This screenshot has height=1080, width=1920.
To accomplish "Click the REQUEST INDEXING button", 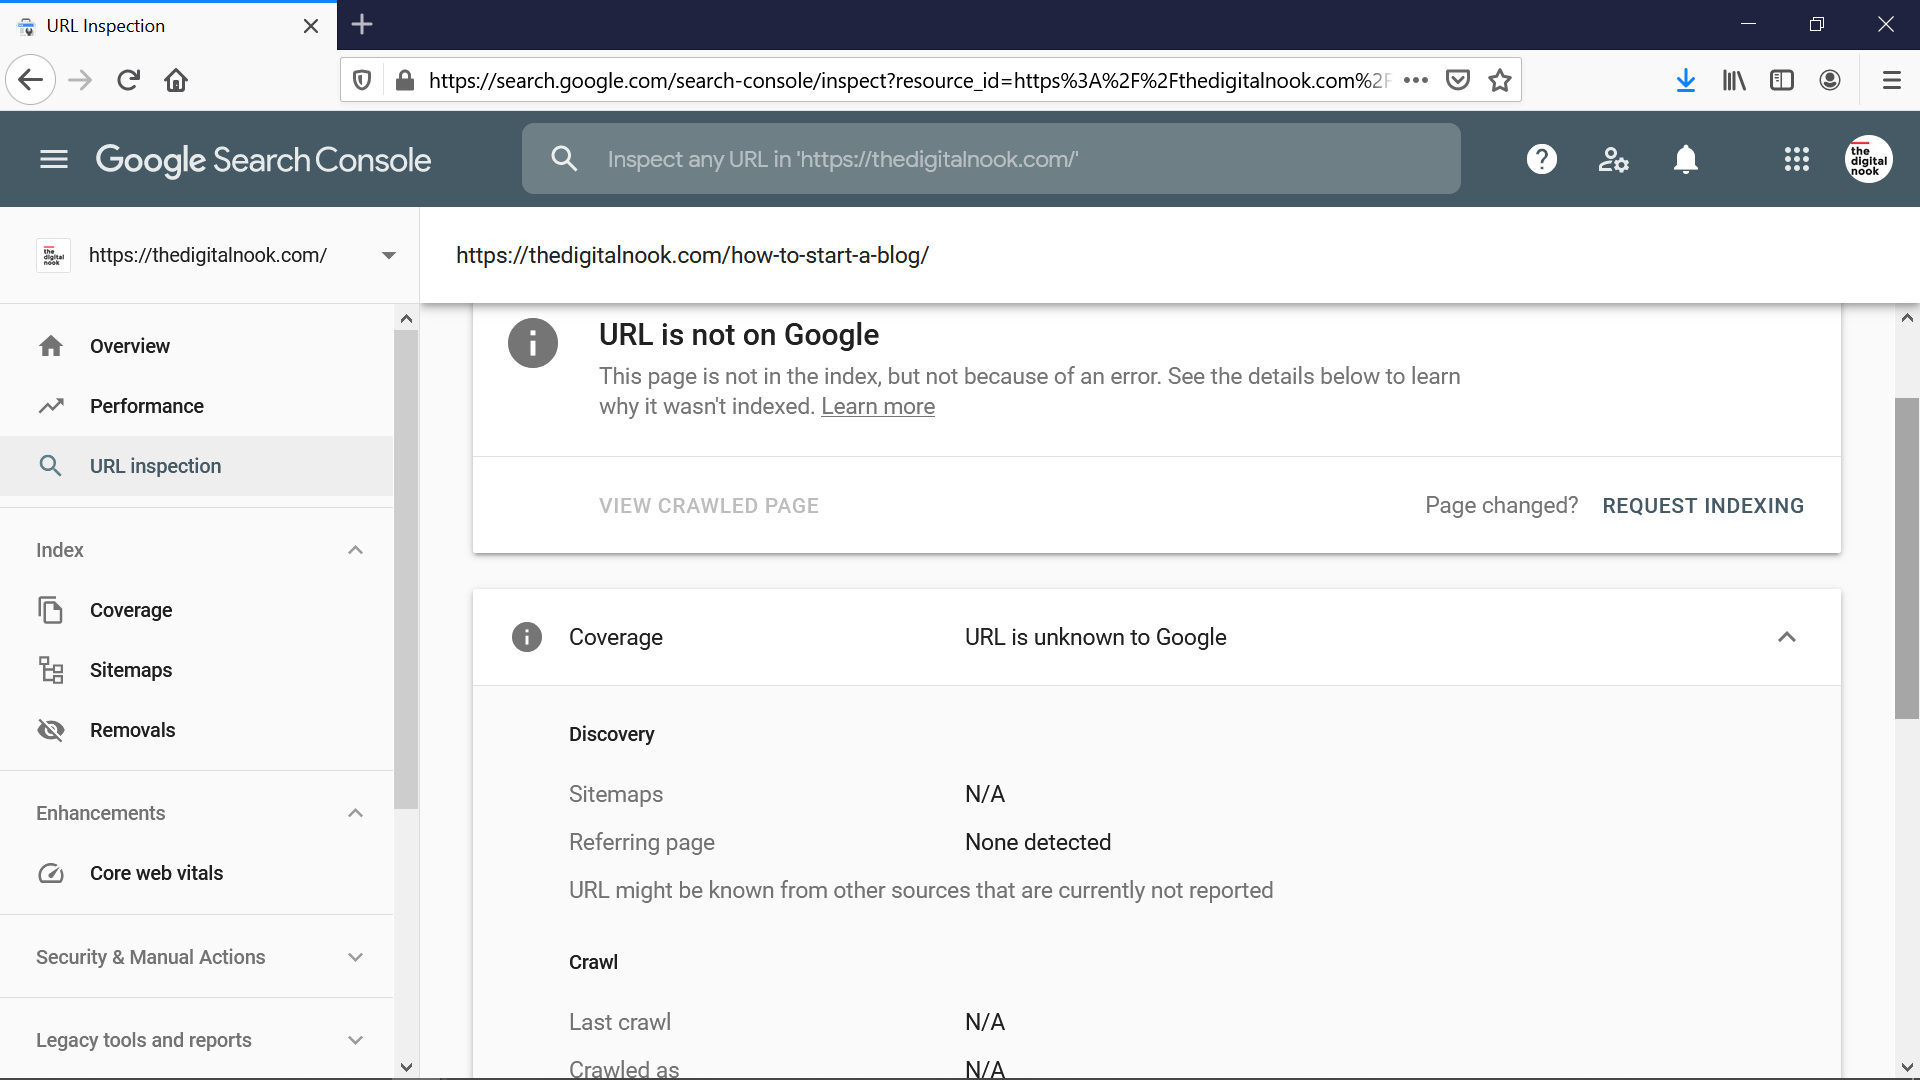I will coord(1702,505).
